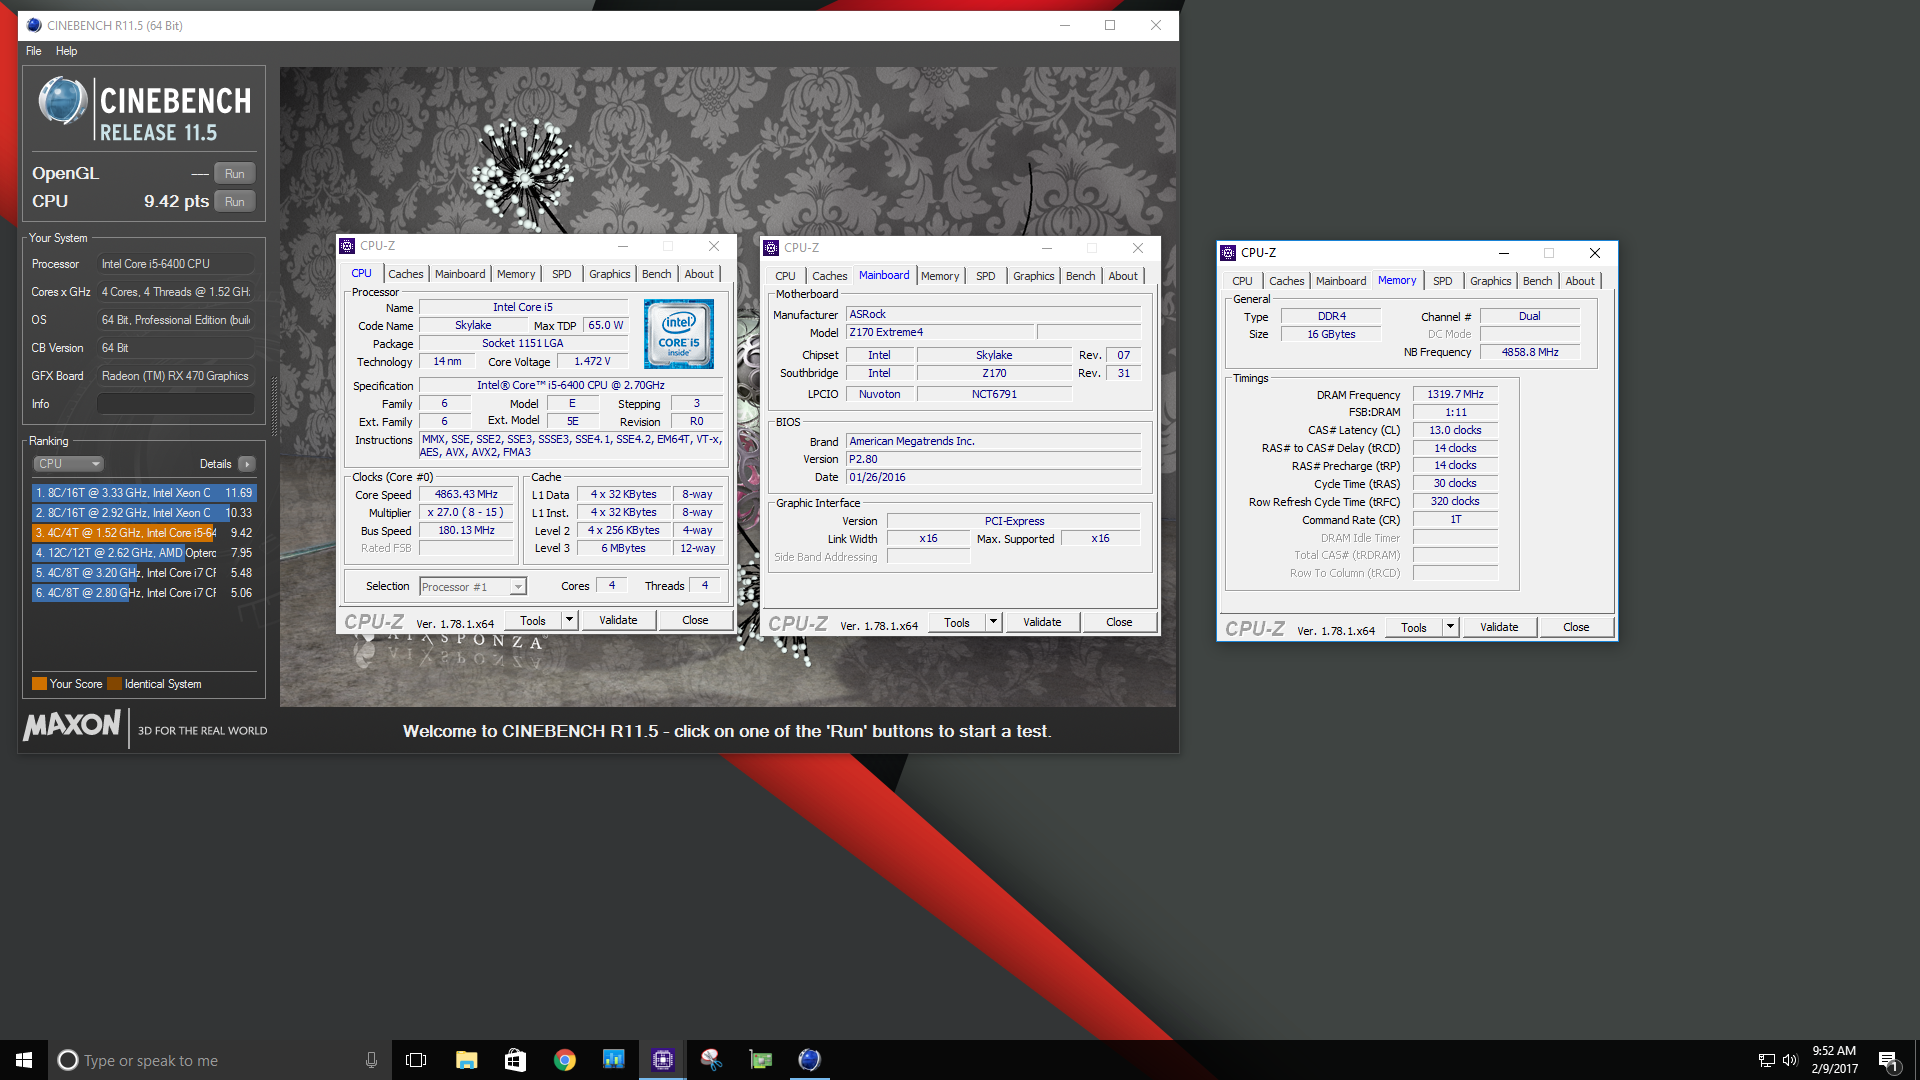Click the Identical System legend swatch

tap(114, 684)
